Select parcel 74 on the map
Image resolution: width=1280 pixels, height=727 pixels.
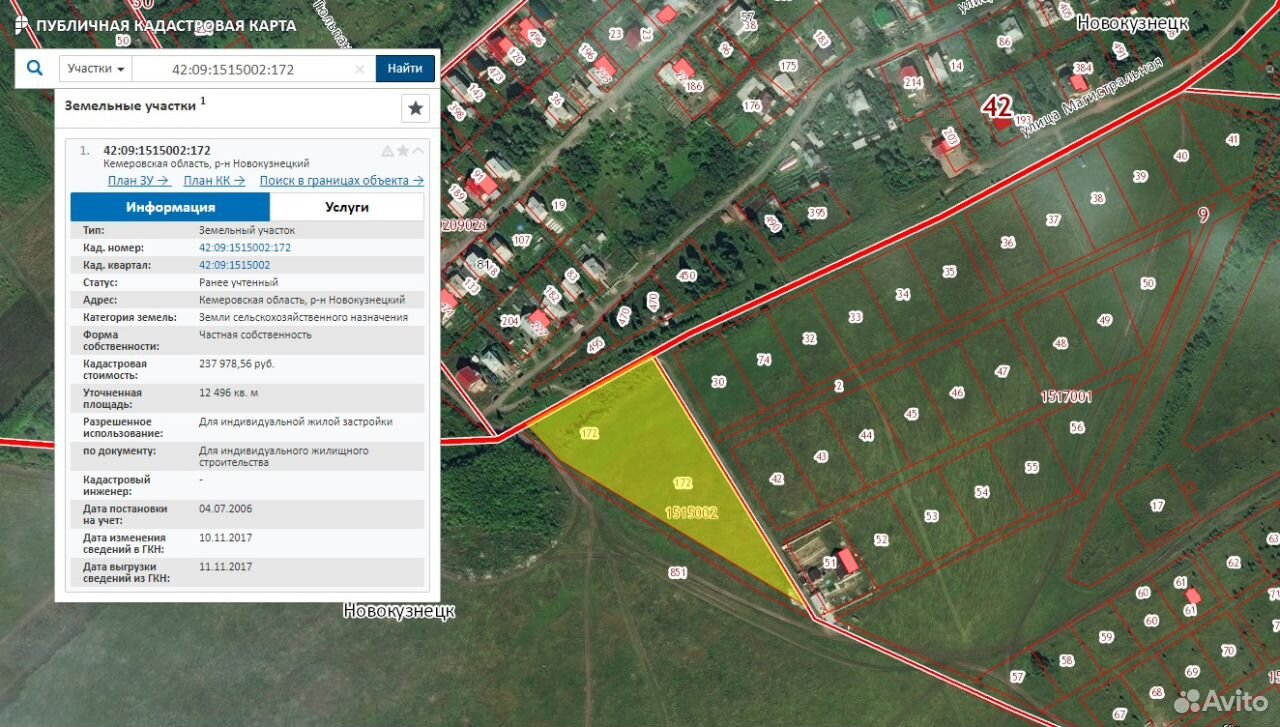[x=764, y=360]
